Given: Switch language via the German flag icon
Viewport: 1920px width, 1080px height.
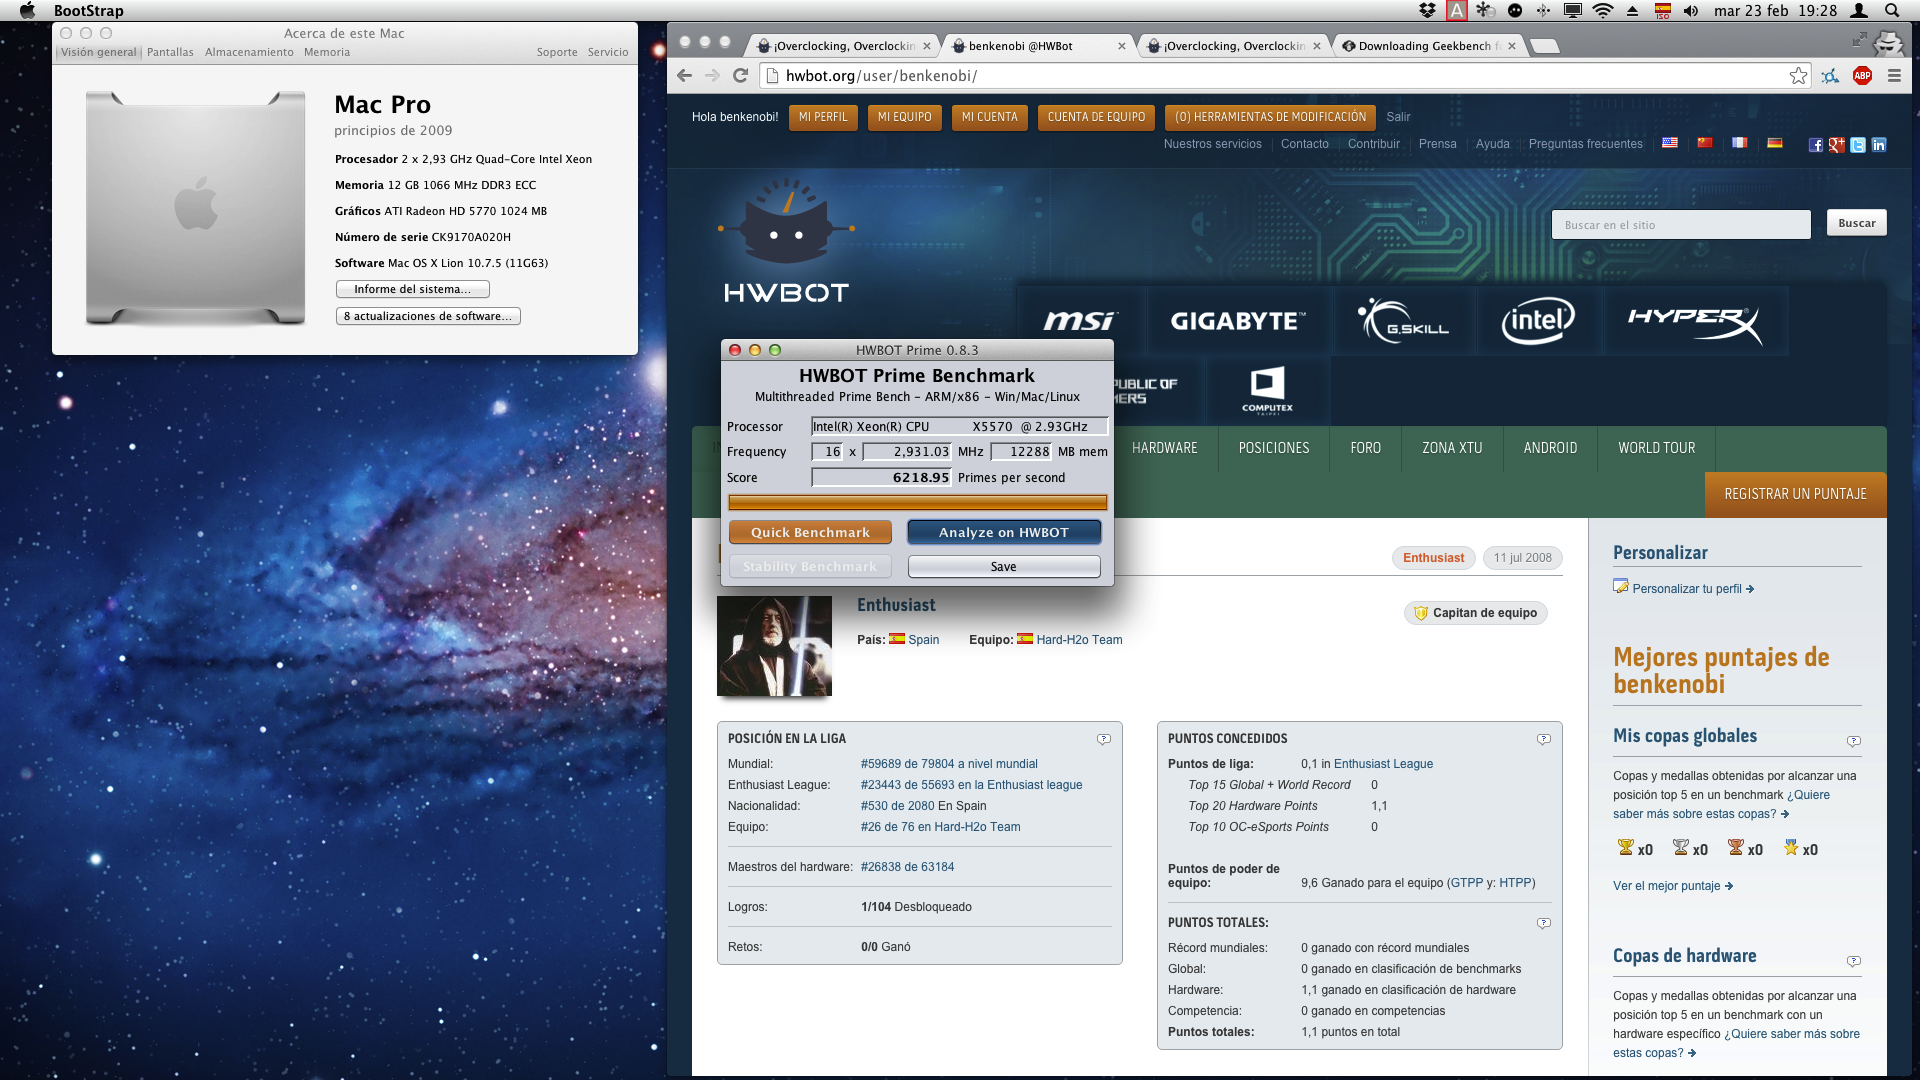Looking at the screenshot, I should 1775,143.
